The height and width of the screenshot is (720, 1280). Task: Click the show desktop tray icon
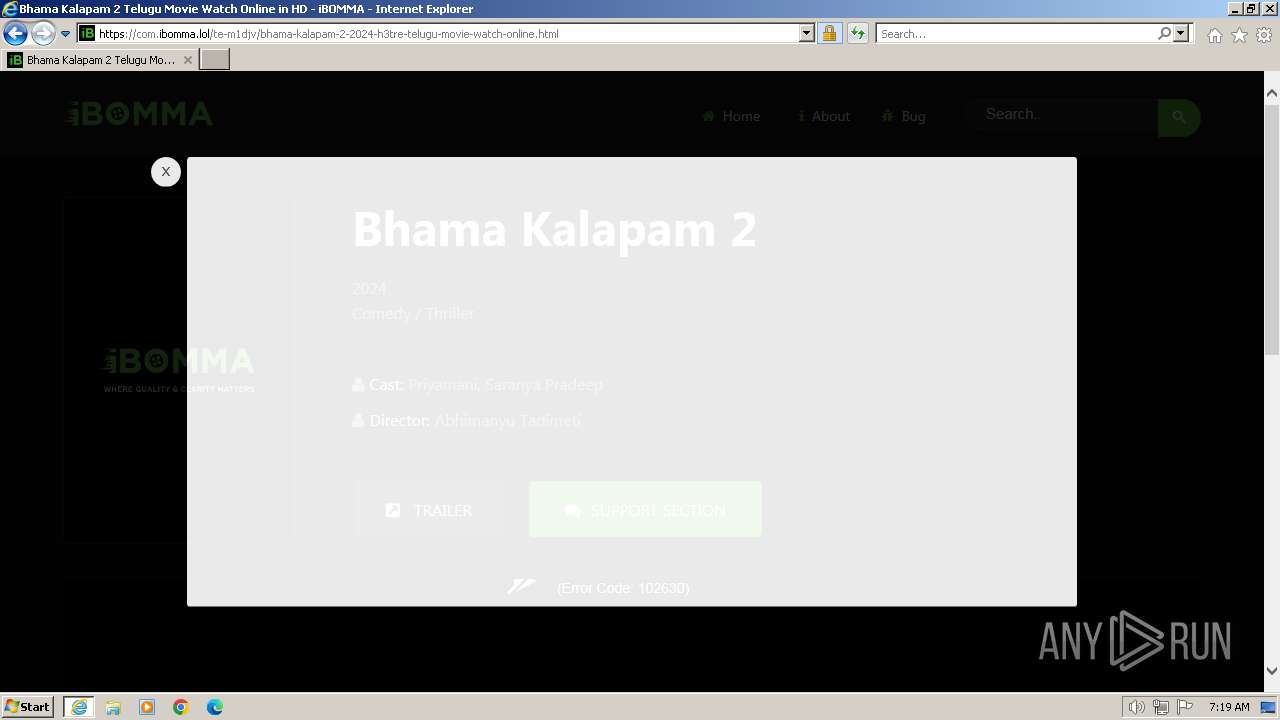coord(1268,707)
